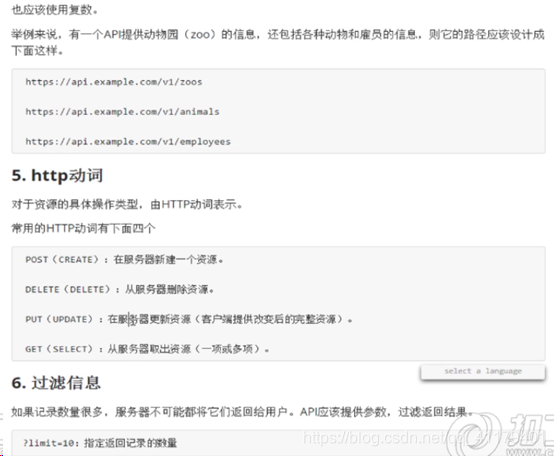The image size is (554, 456).
Task: Open the 'select a language' dropdown
Action: point(483,372)
